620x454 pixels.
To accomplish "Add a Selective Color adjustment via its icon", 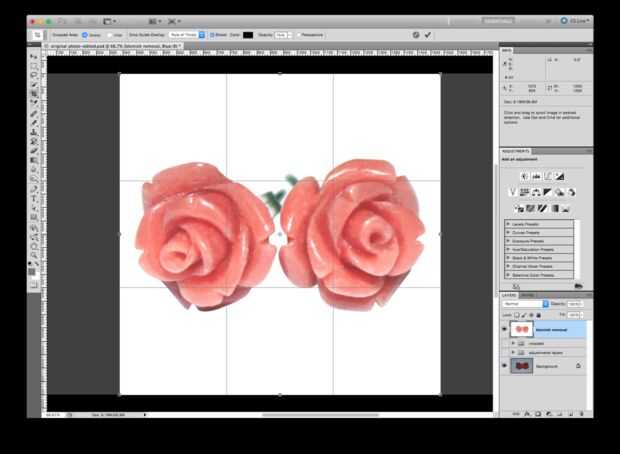I will (565, 208).
